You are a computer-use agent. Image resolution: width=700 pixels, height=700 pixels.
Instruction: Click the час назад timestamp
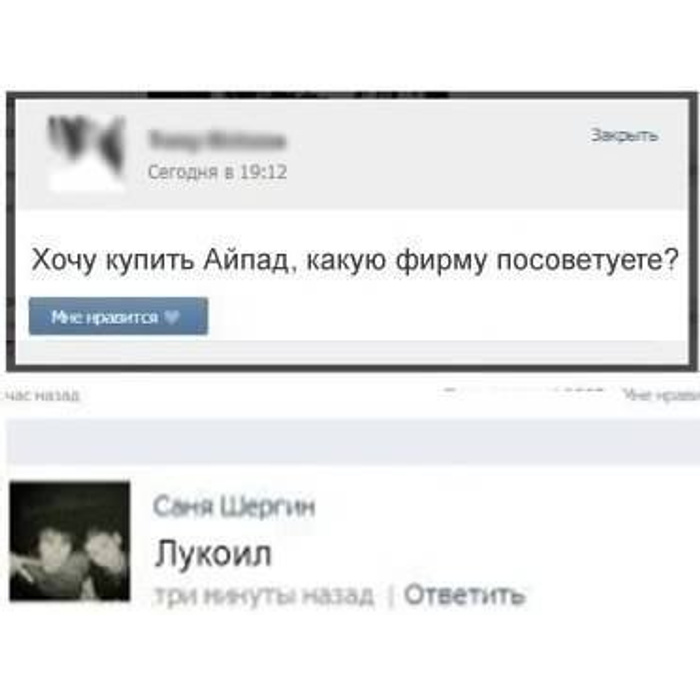(x=41, y=395)
